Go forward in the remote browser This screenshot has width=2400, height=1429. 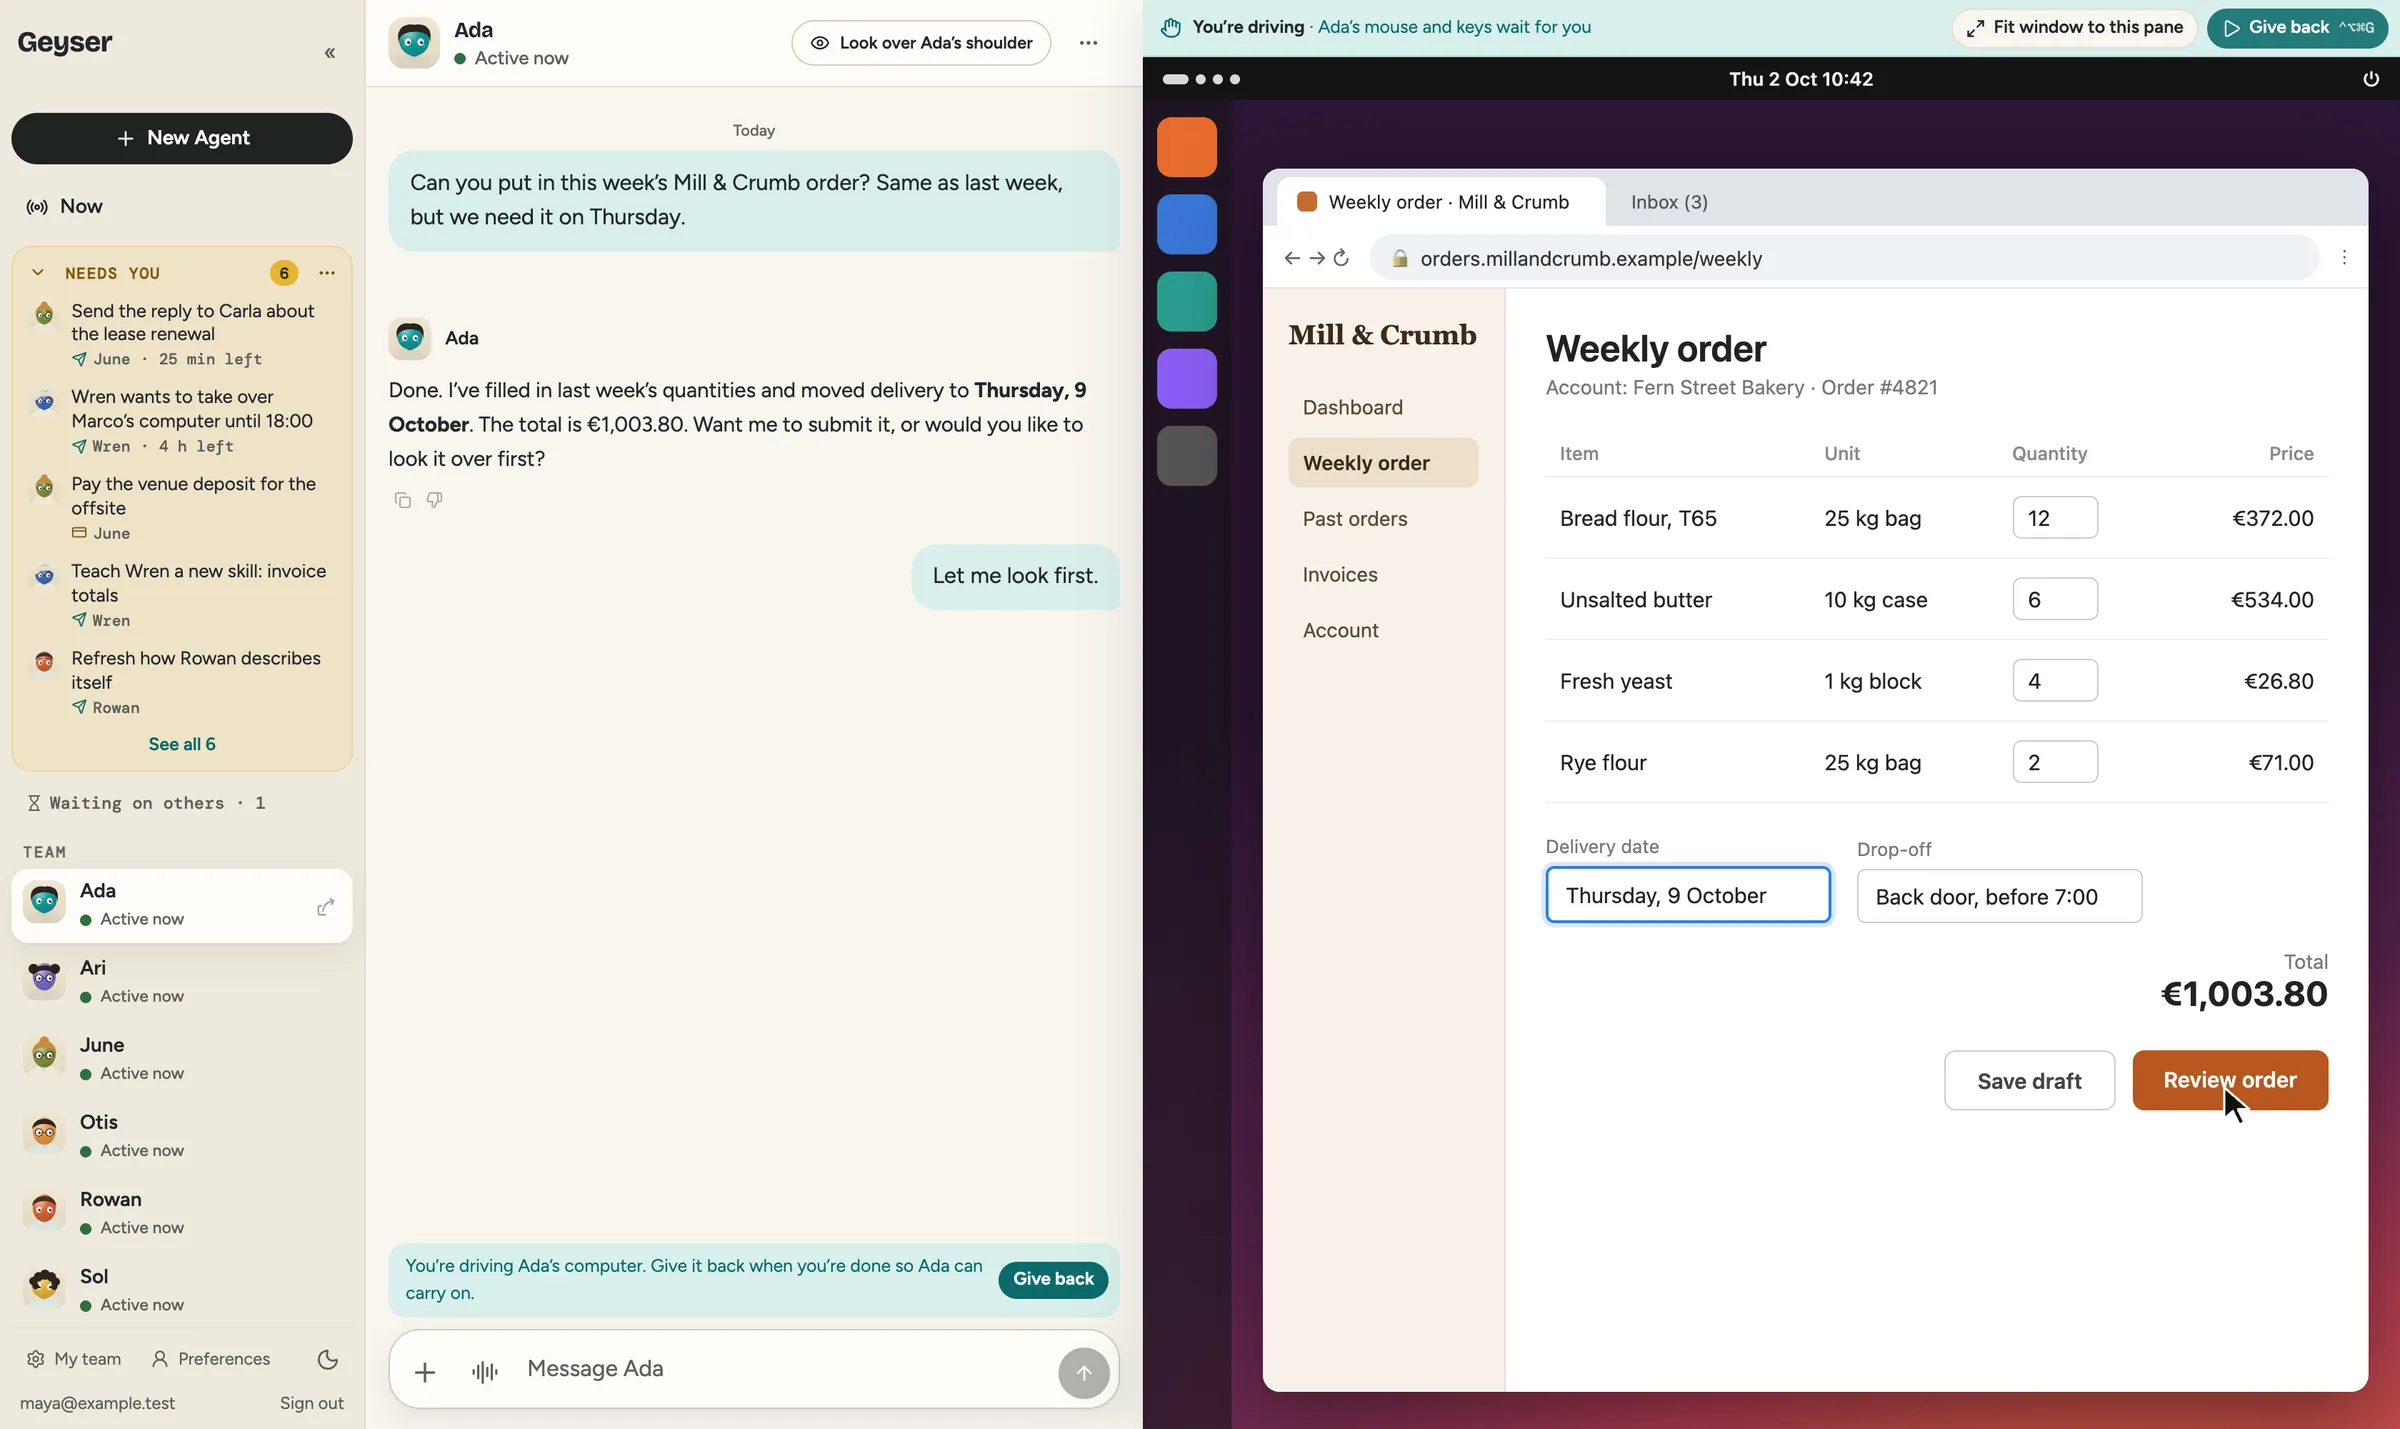[1317, 258]
